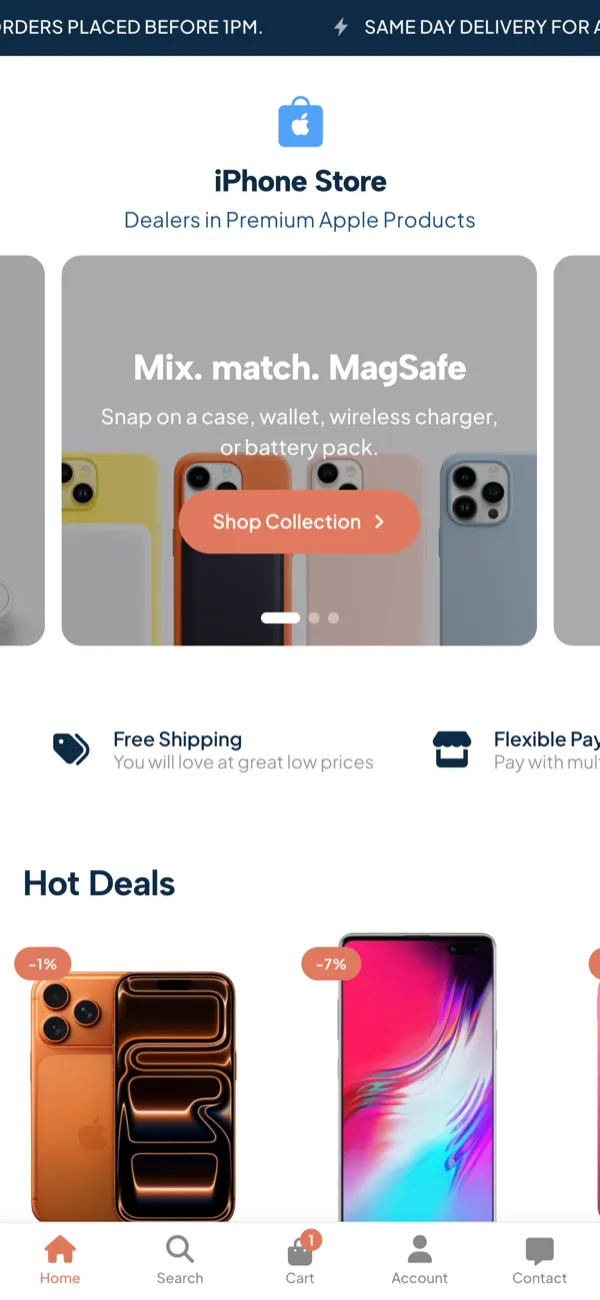
Task: Tap the -1% discount badge
Action: coord(43,964)
